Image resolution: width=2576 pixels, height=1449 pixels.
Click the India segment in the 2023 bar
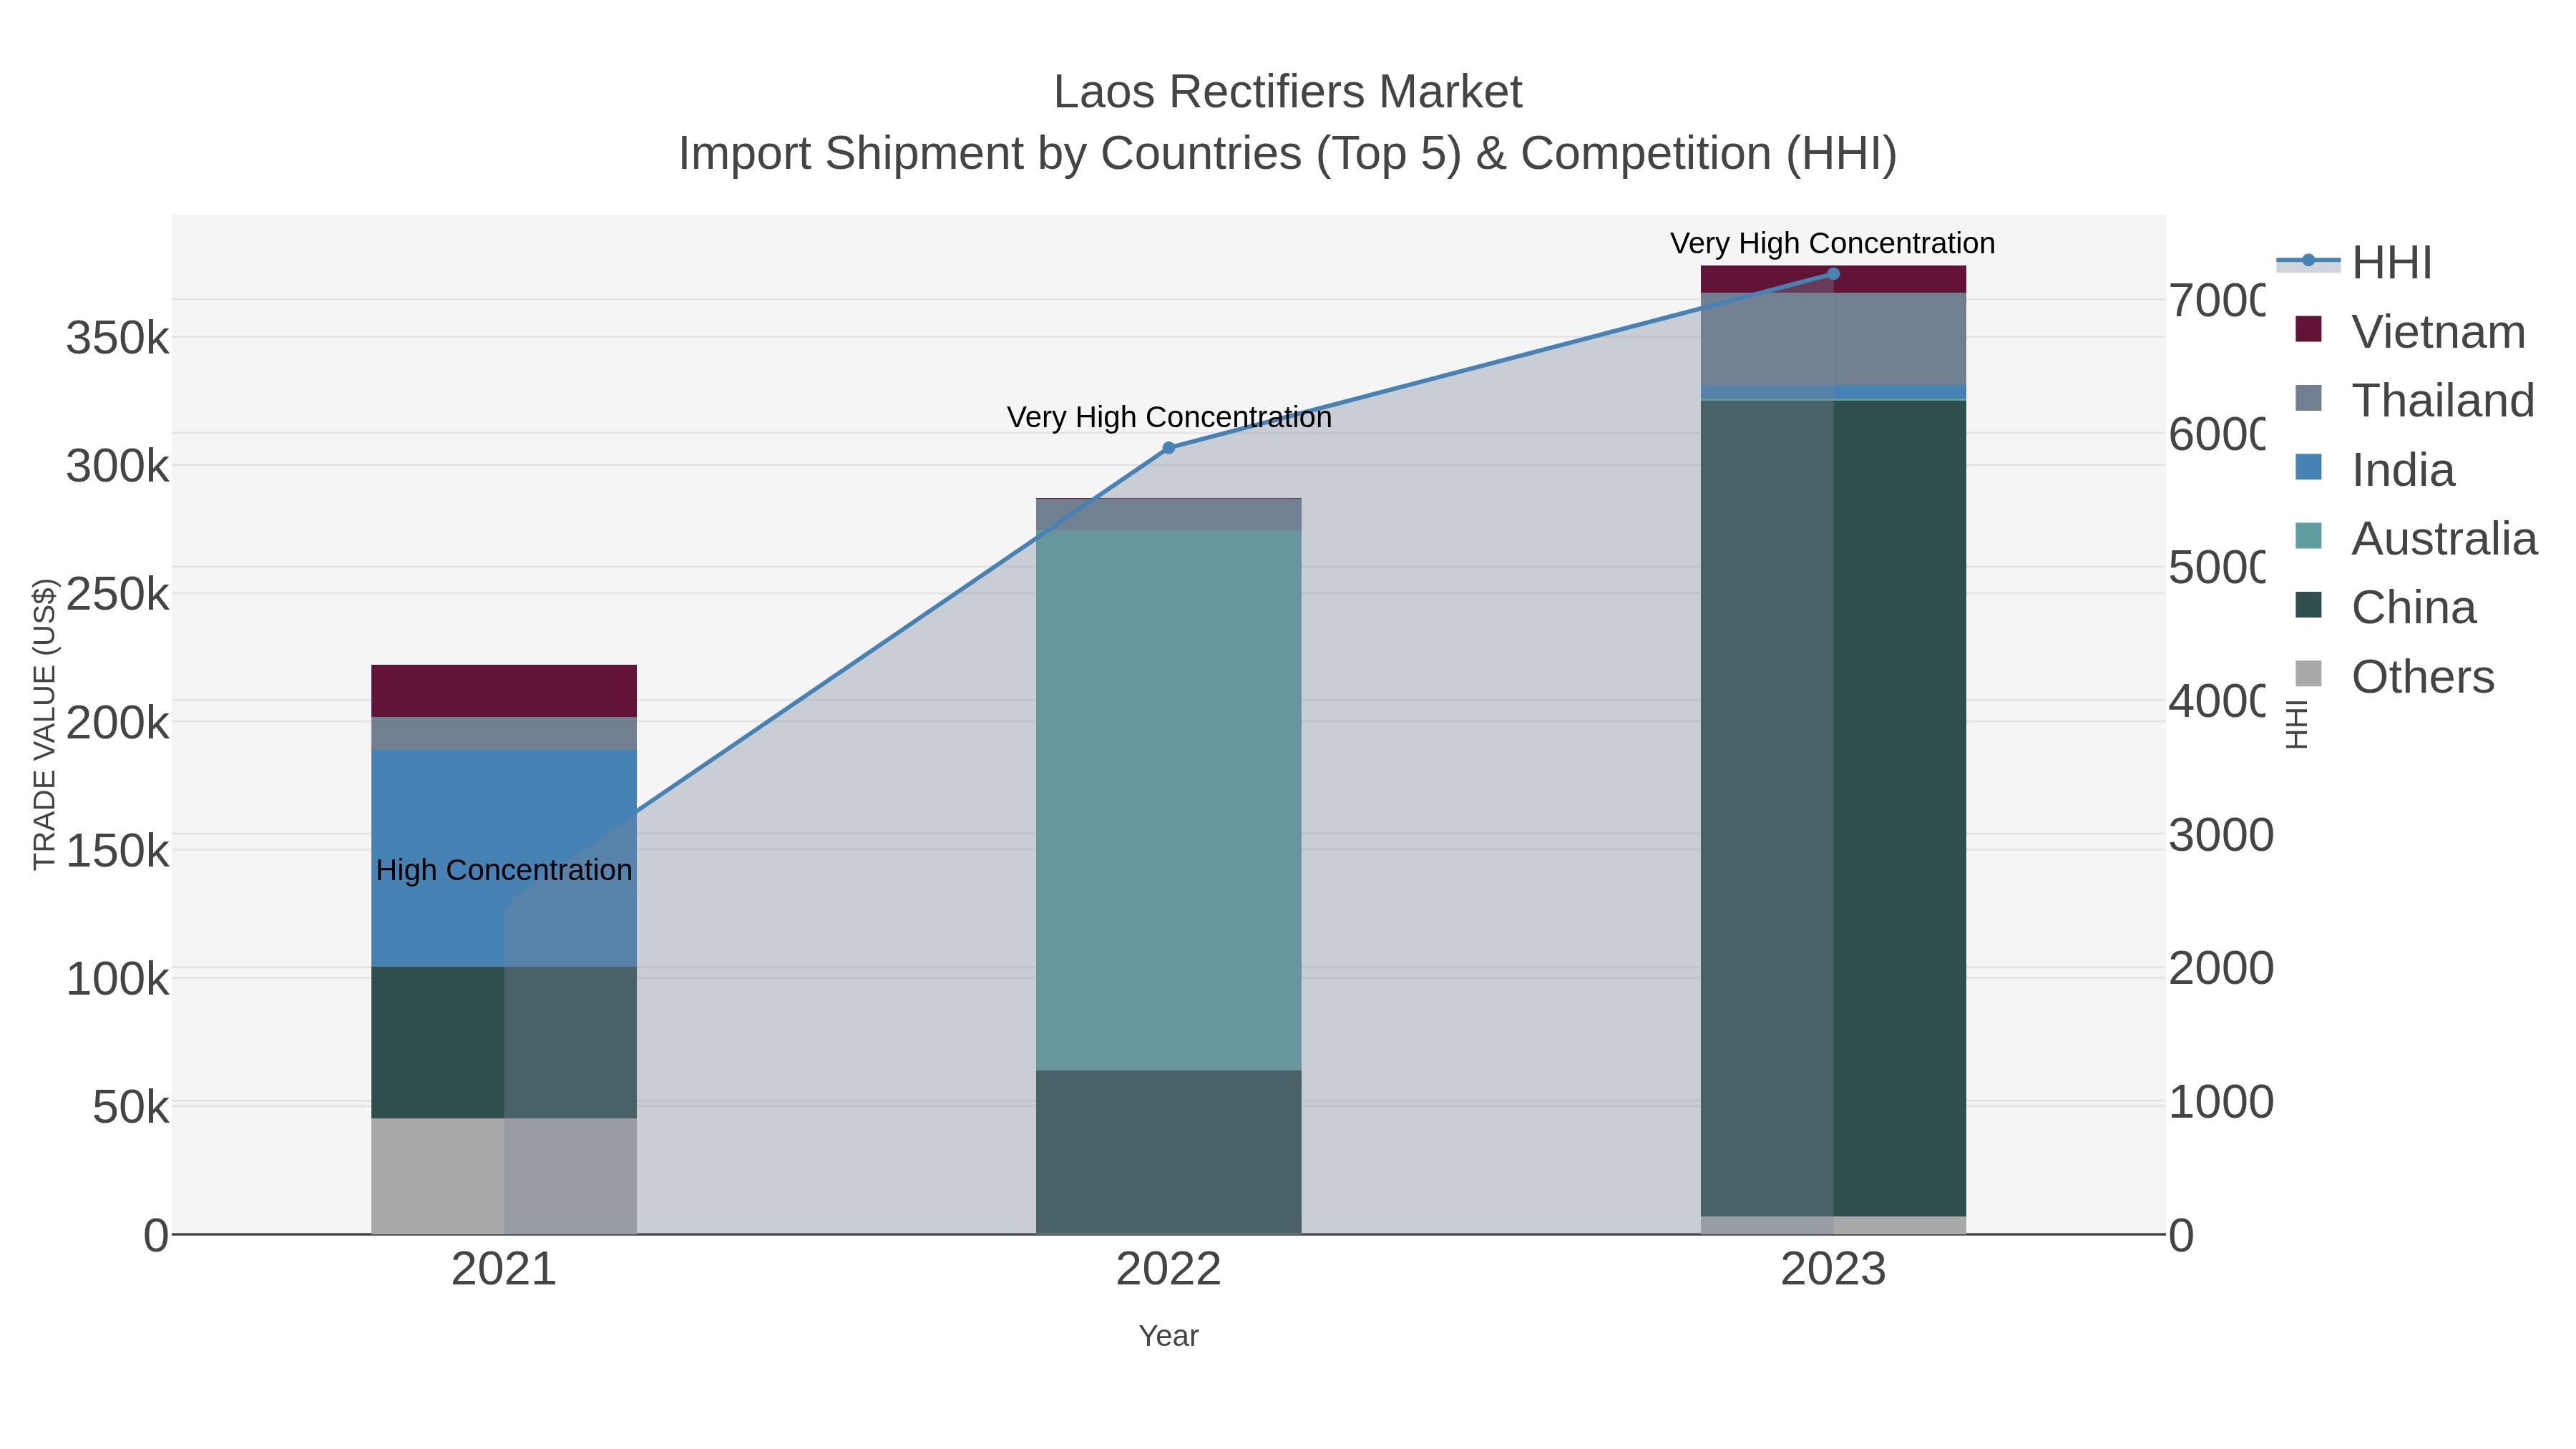coord(1833,392)
